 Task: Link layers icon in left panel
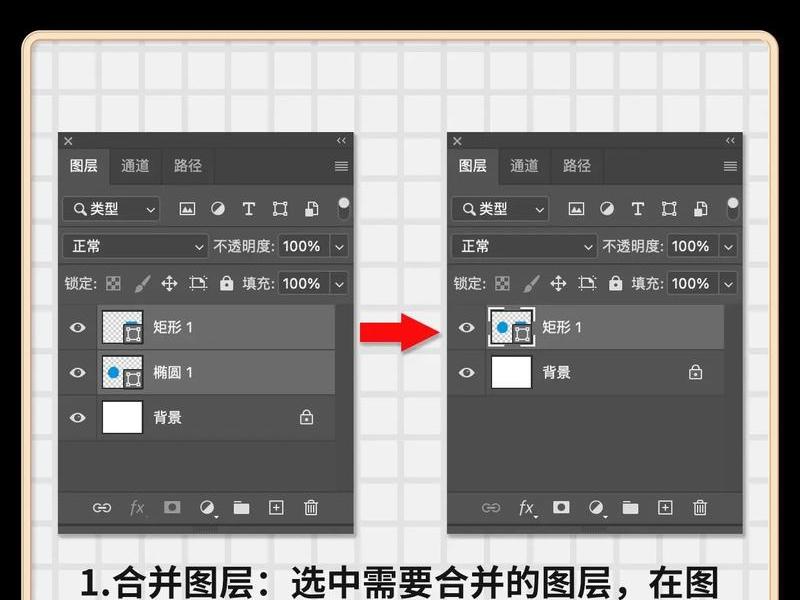(x=102, y=508)
